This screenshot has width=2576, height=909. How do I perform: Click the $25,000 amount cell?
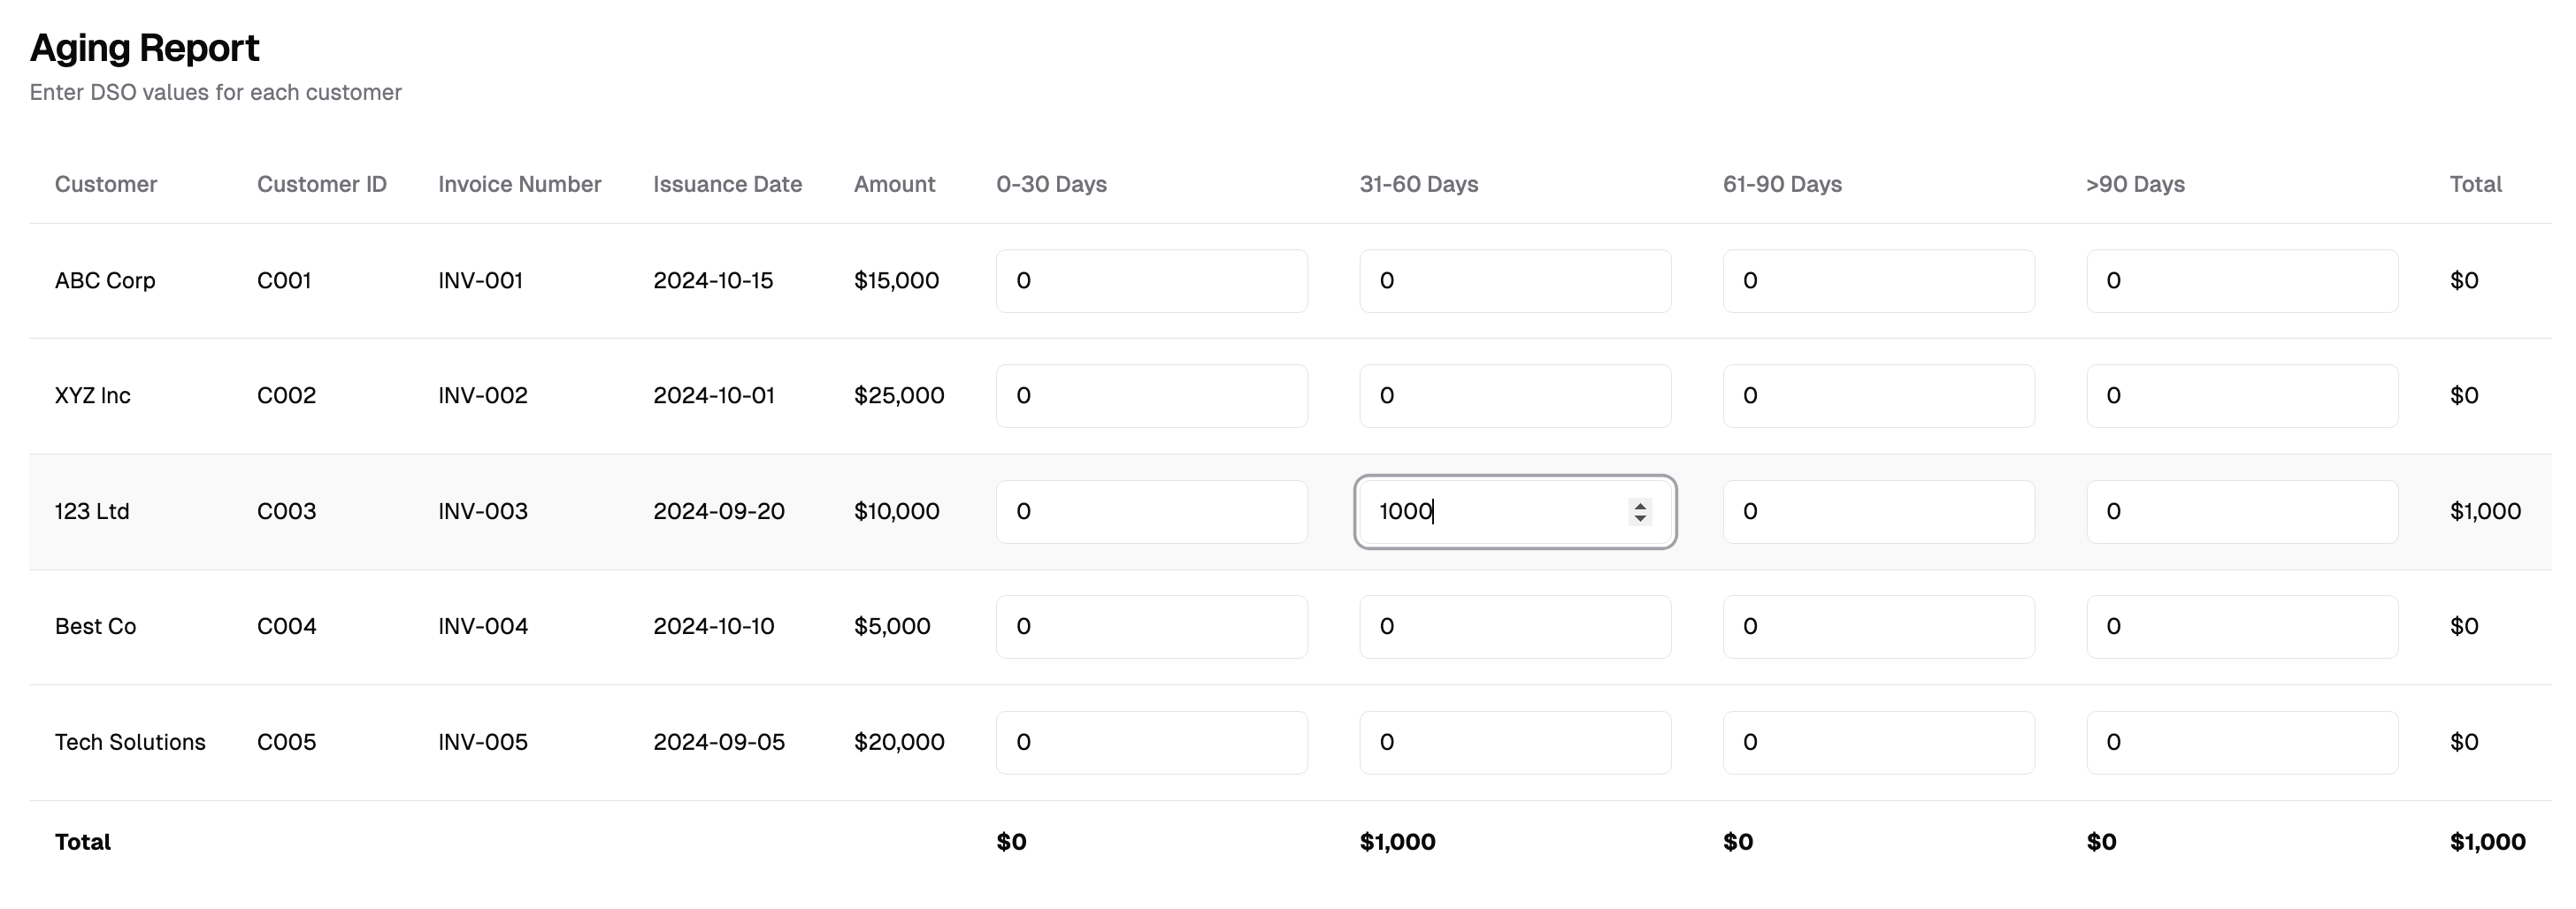click(899, 396)
